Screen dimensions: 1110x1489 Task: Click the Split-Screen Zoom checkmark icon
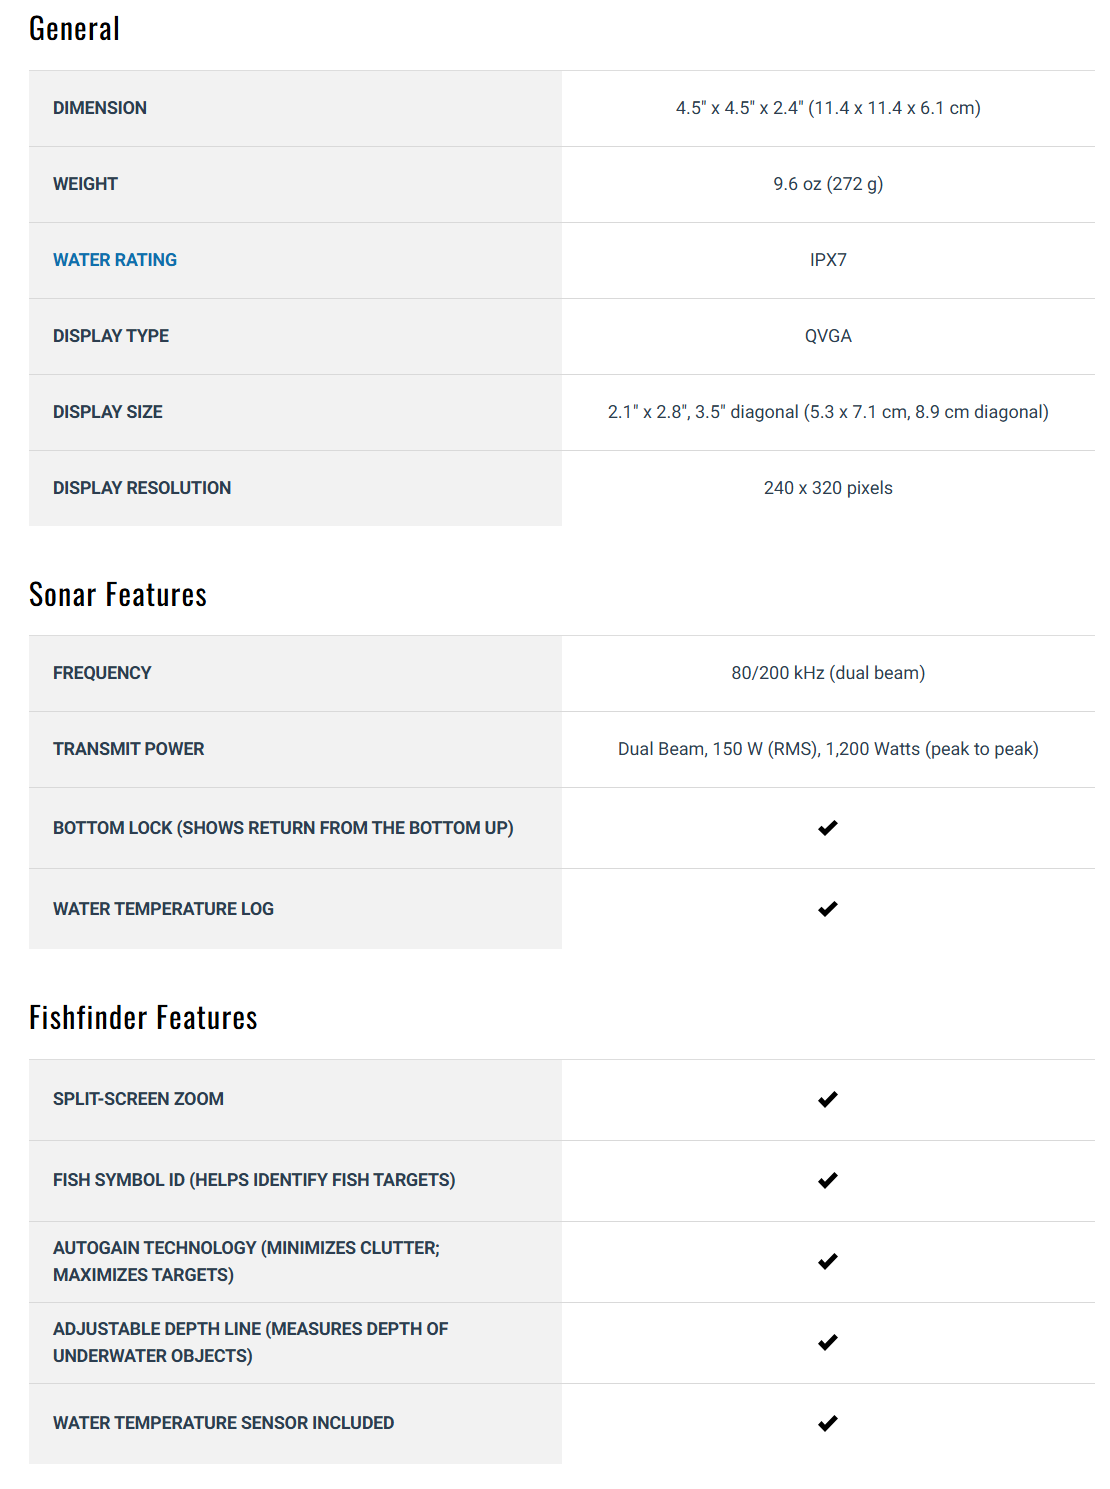(x=828, y=1099)
